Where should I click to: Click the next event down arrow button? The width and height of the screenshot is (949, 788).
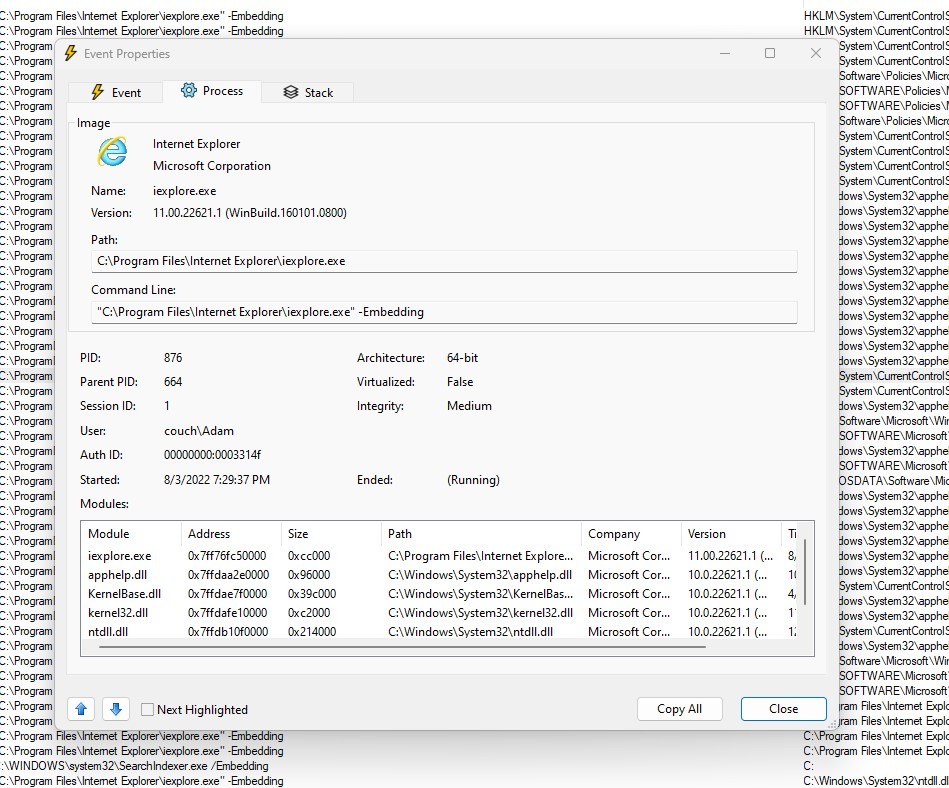[x=116, y=709]
